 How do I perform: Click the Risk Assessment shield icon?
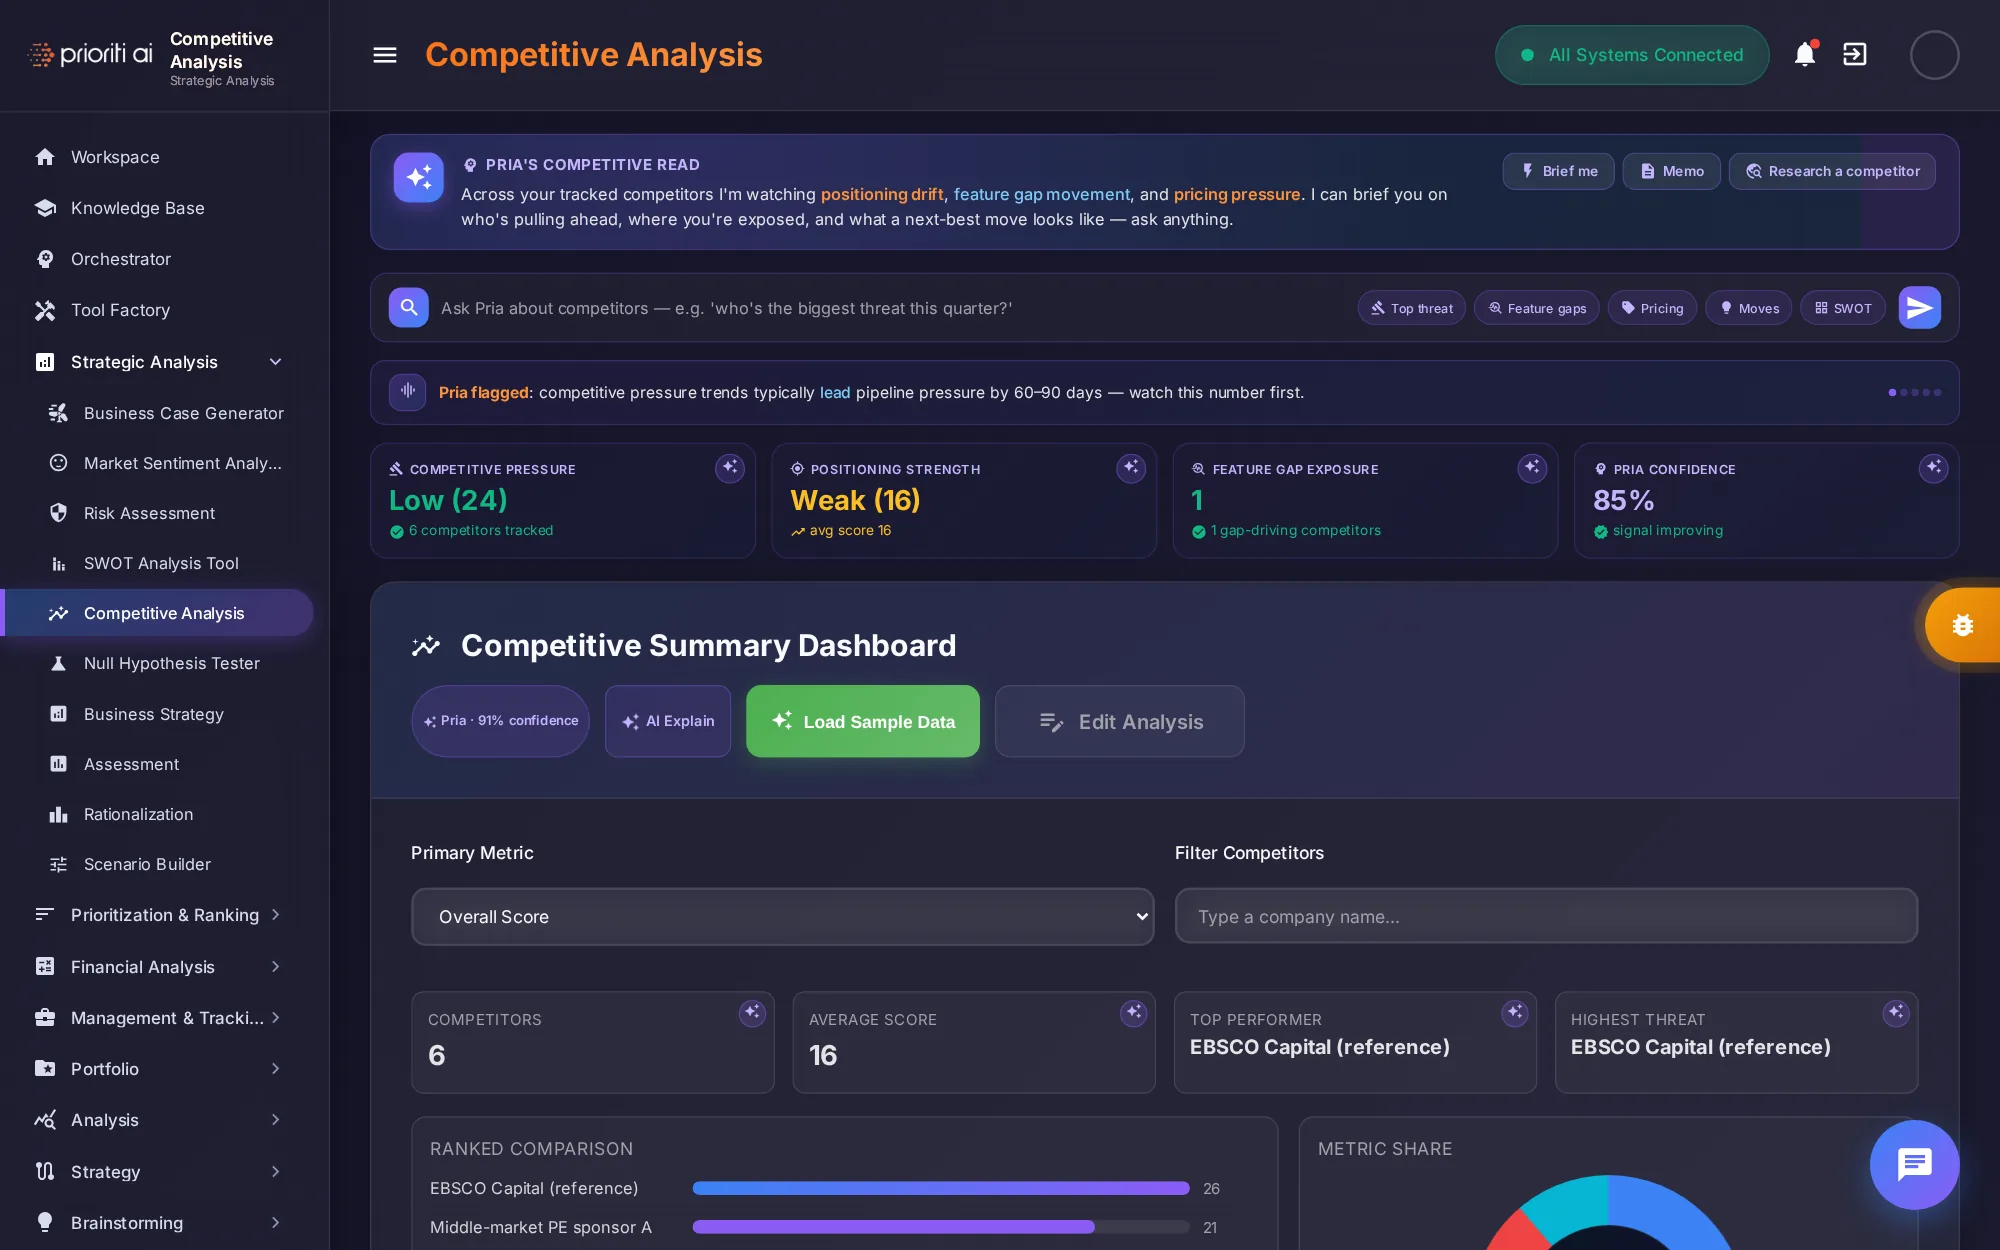(58, 513)
